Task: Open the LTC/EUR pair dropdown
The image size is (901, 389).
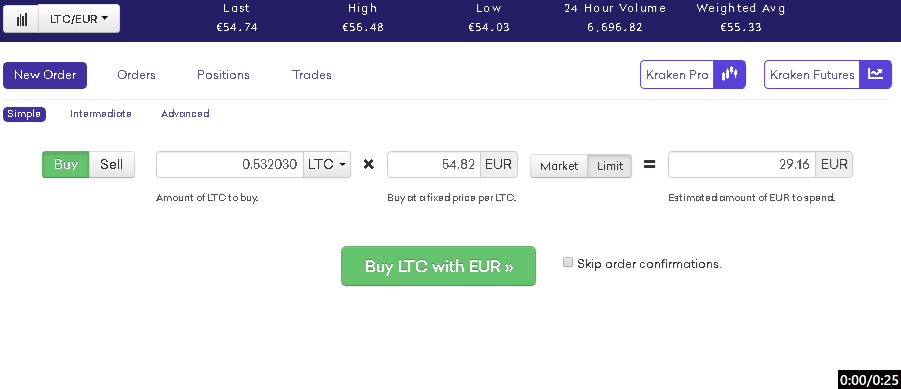Action: pos(79,19)
